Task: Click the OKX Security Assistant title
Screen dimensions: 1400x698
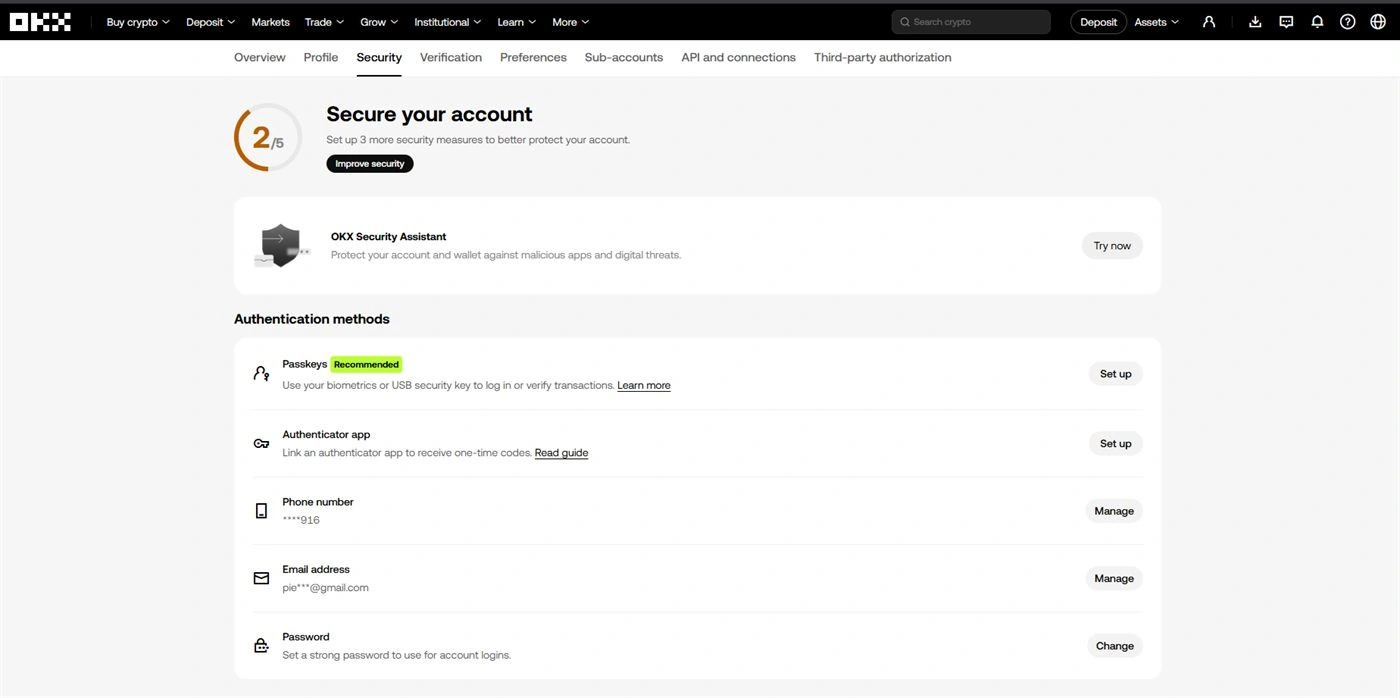Action: pyautogui.click(x=388, y=237)
